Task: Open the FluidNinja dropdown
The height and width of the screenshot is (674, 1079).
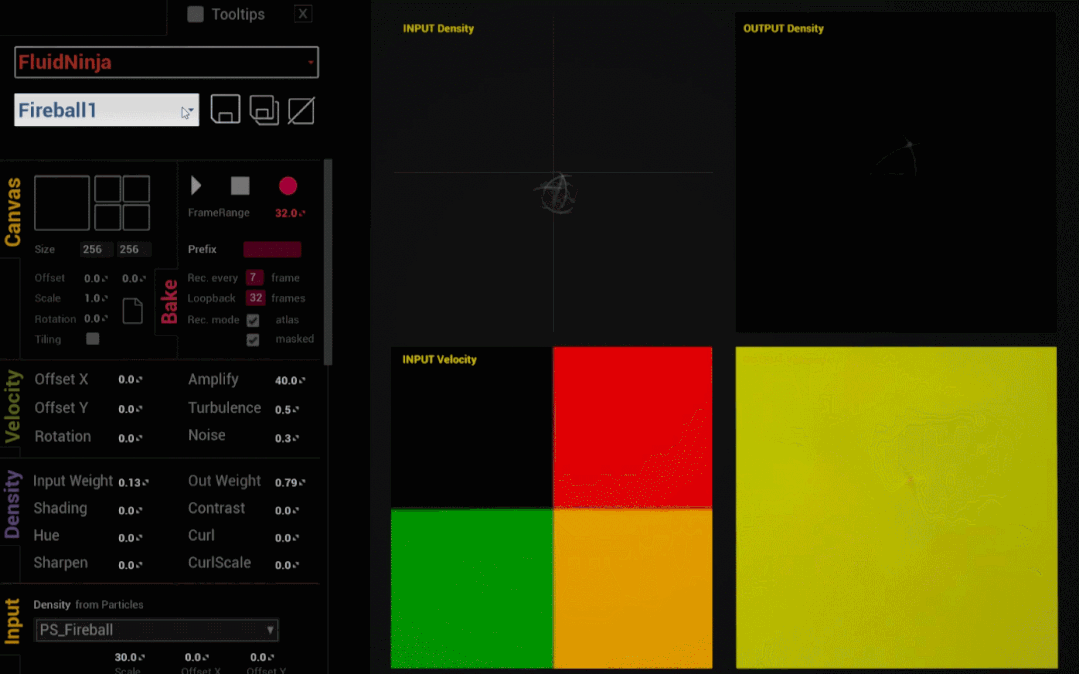Action: [x=166, y=62]
